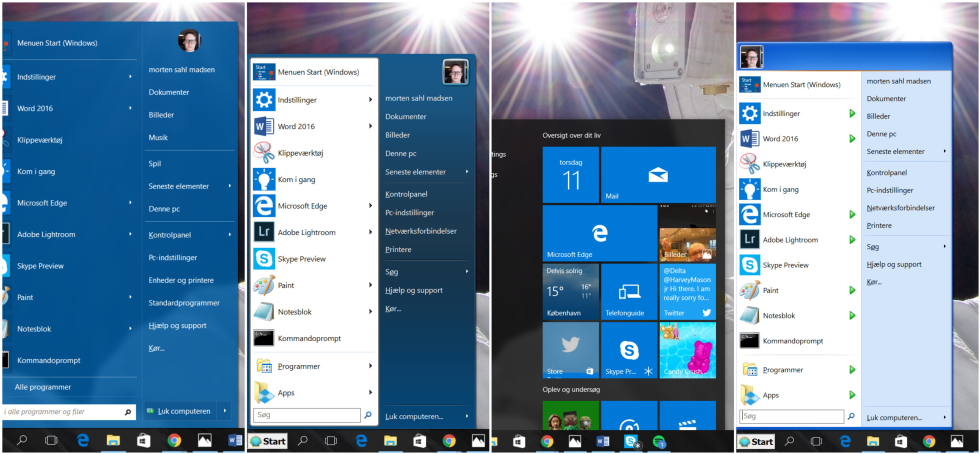Open the Mail live tile
This screenshot has height=454, width=980.
pos(658,175)
